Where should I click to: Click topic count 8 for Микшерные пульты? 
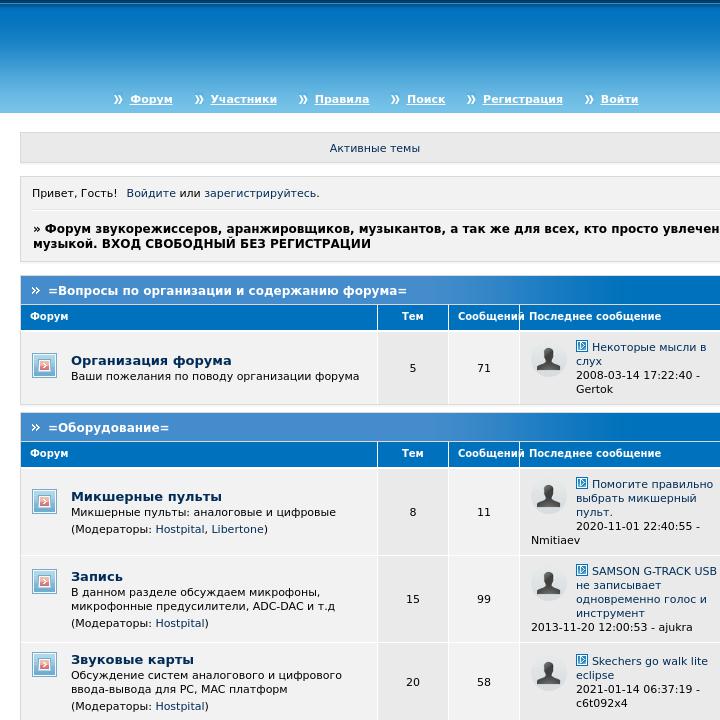coord(413,512)
